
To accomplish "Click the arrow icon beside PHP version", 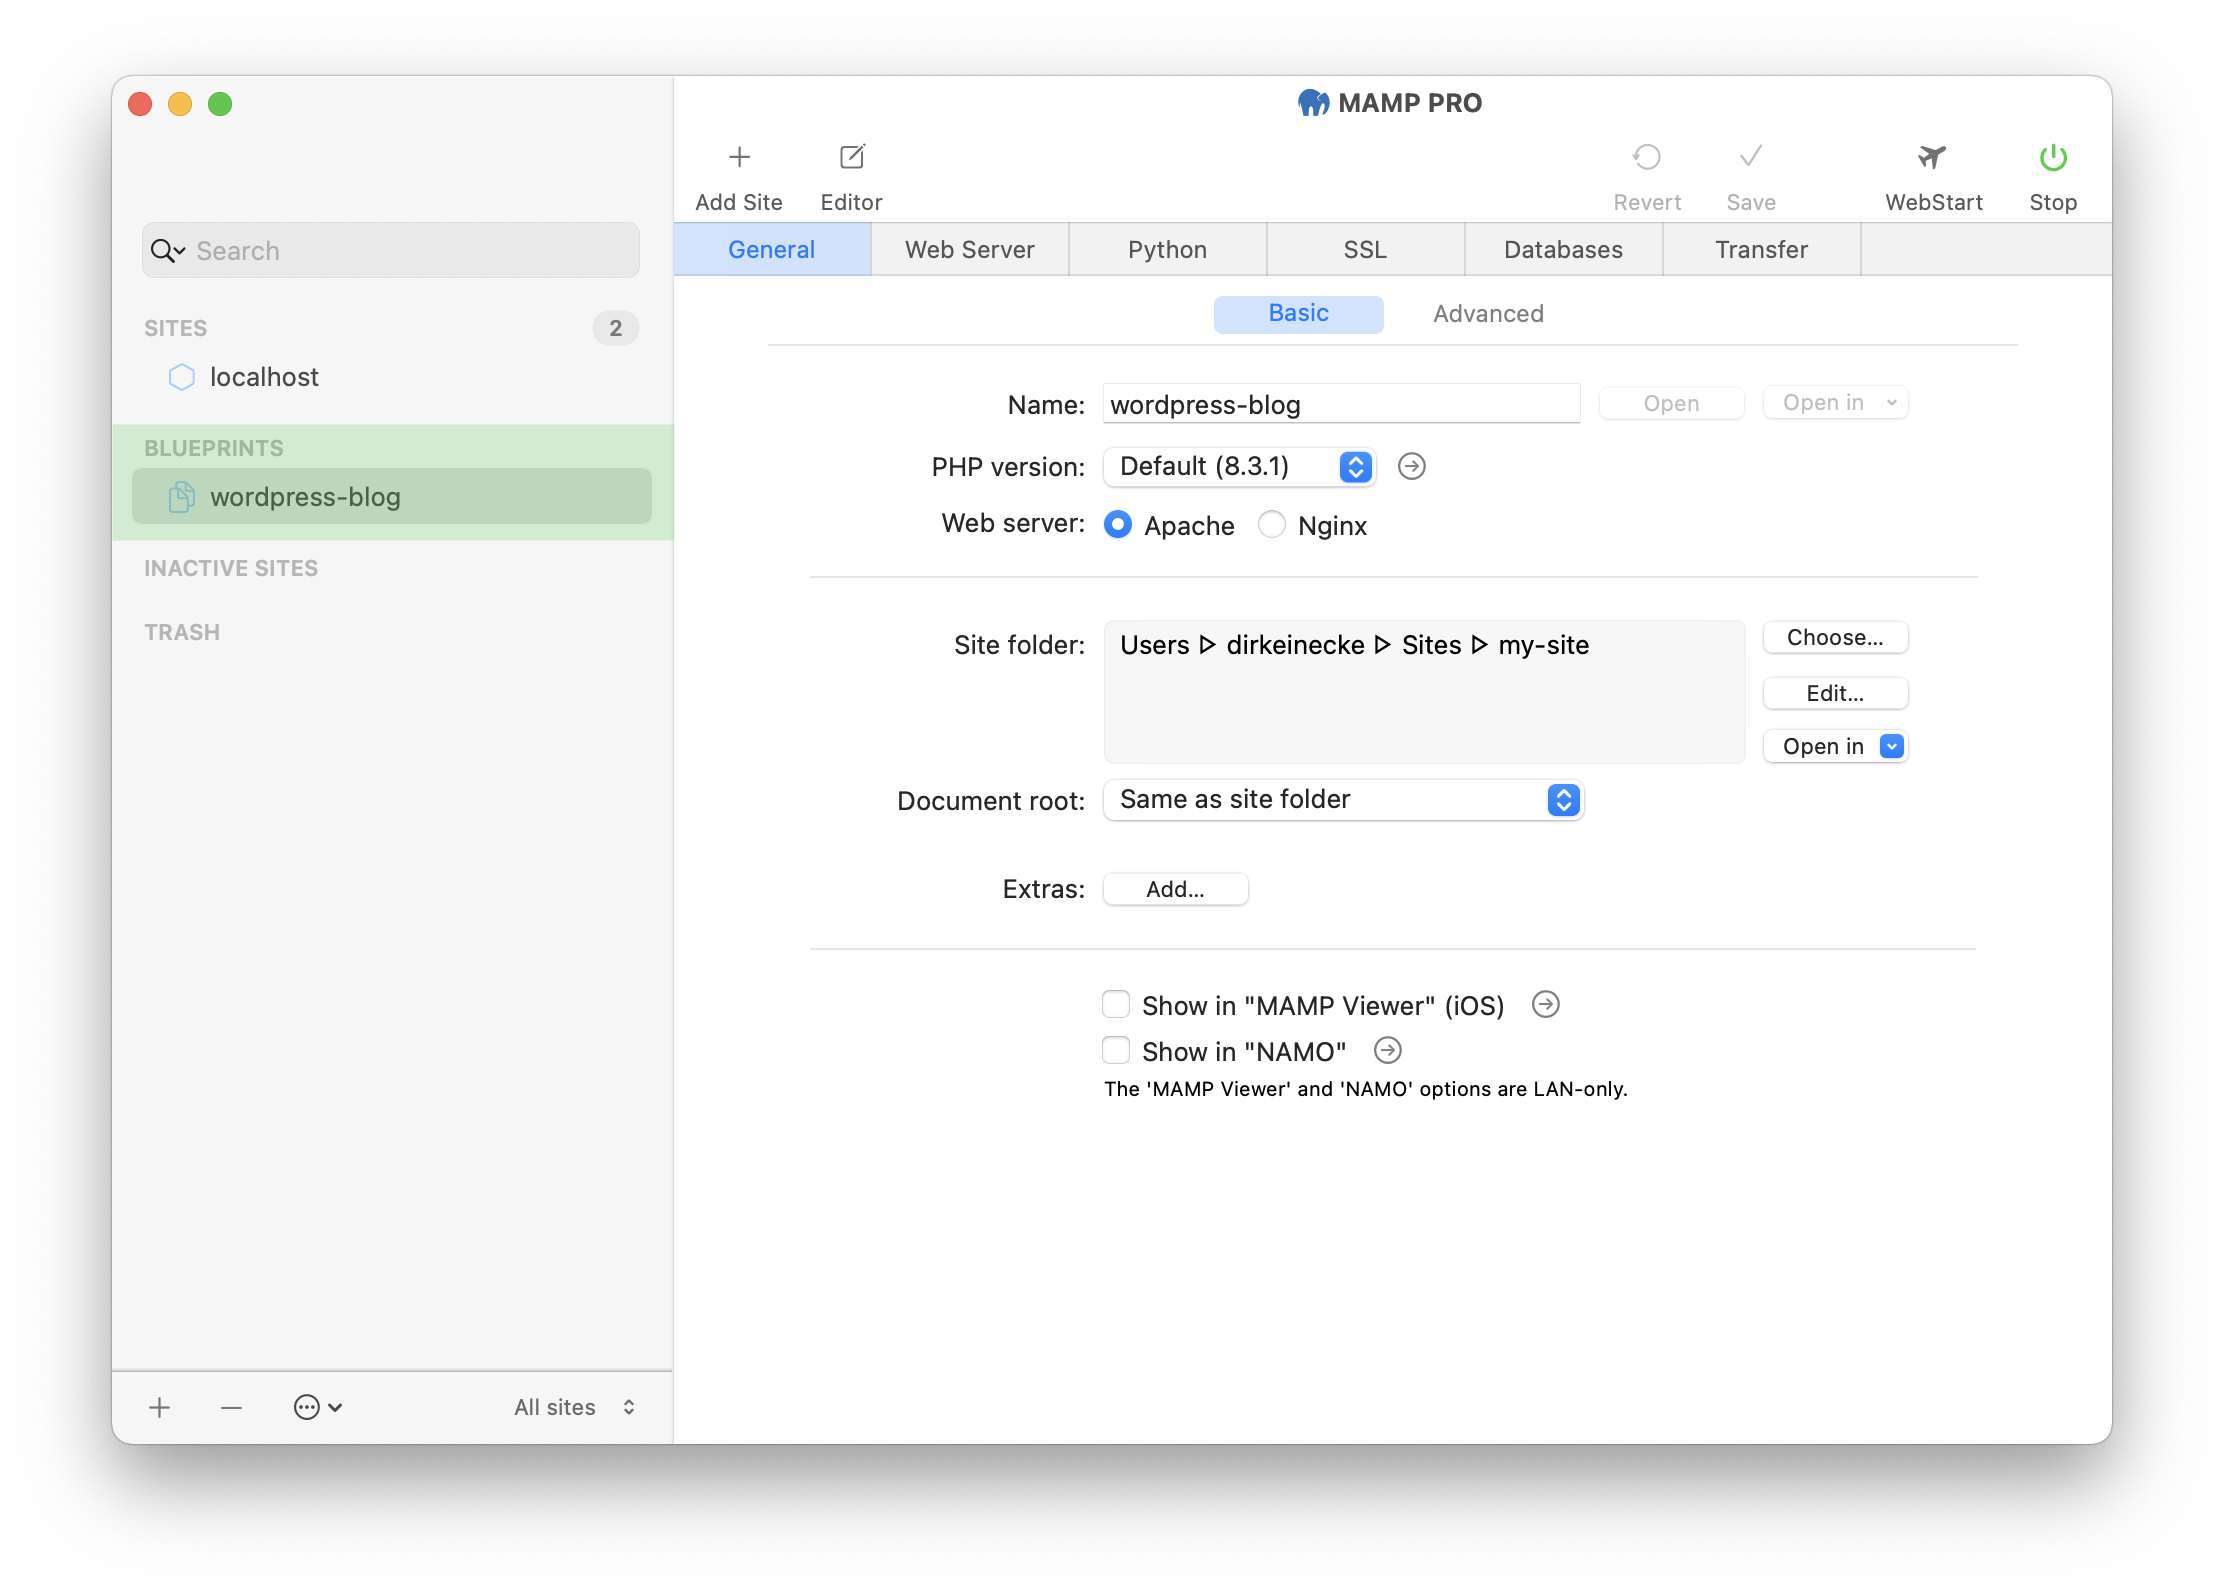I will [x=1412, y=466].
